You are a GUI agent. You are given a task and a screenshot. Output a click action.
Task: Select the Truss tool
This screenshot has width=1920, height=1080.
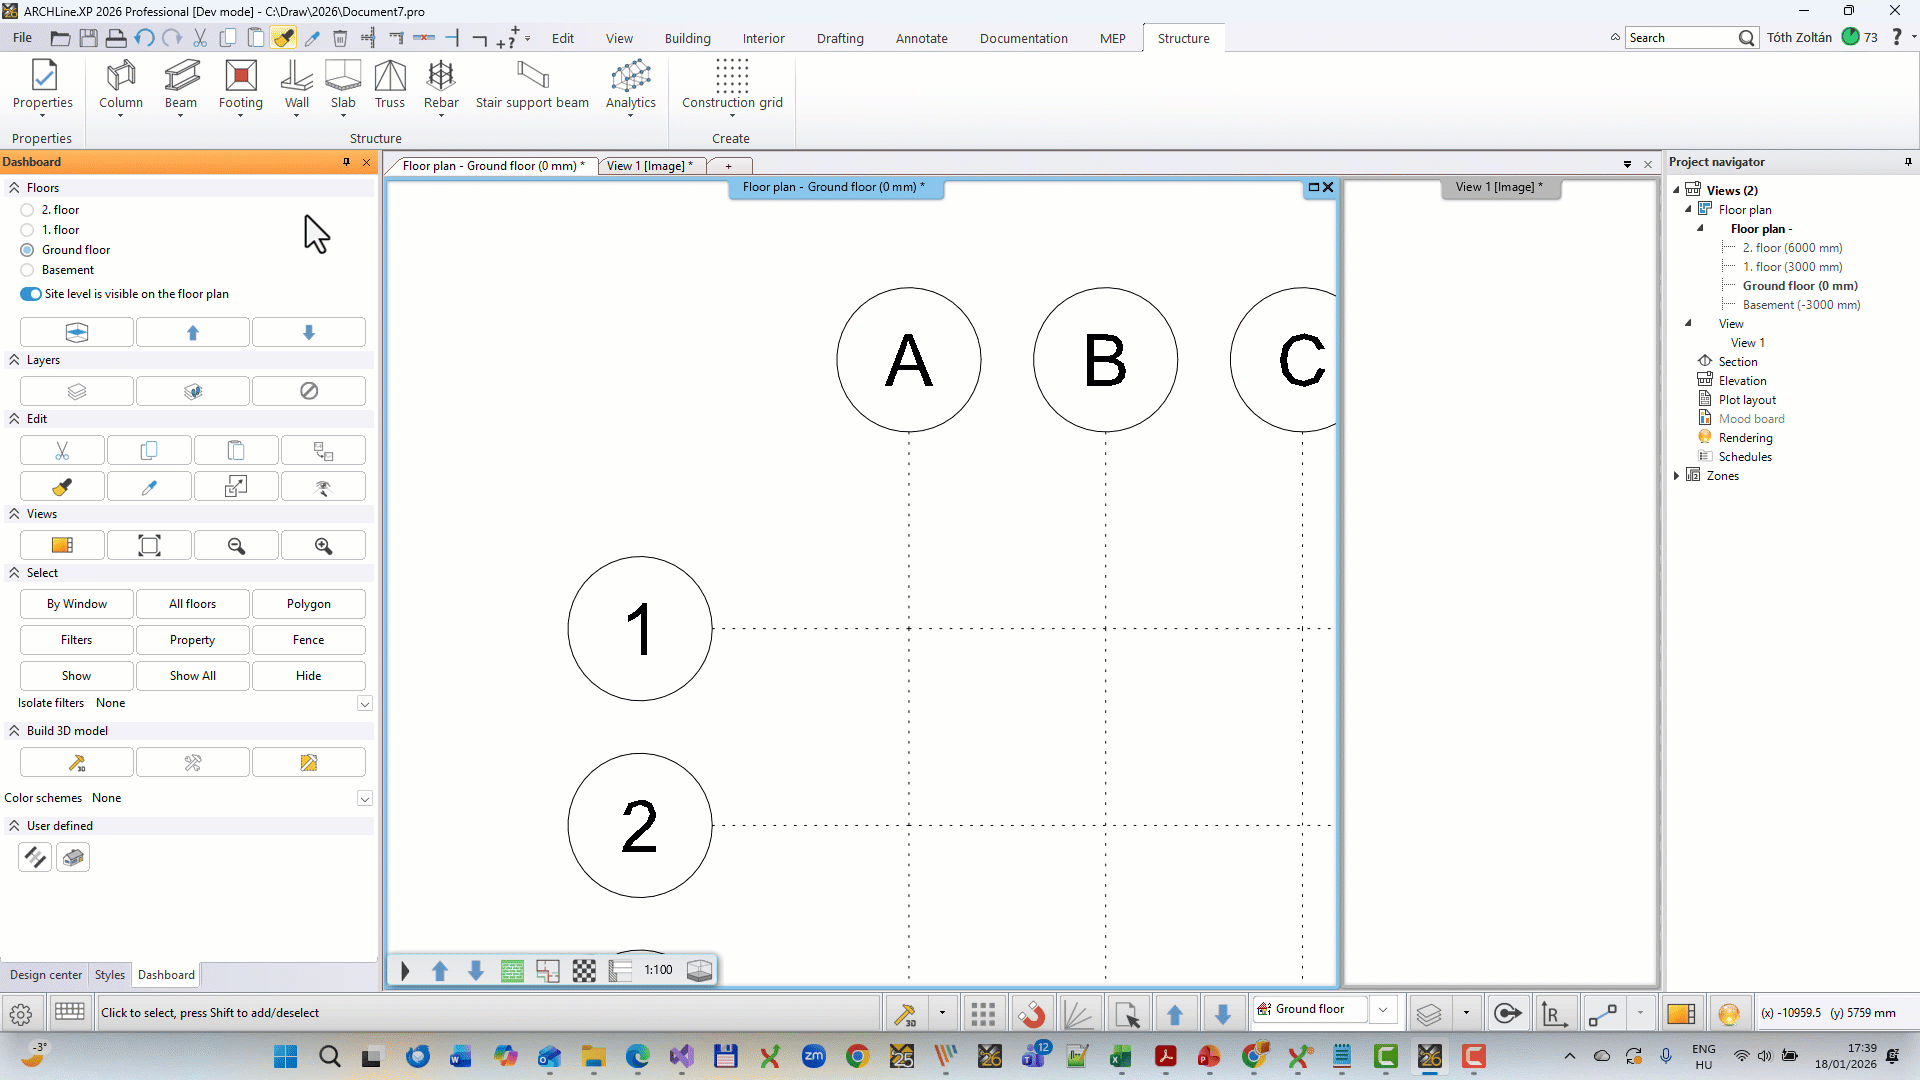389,88
